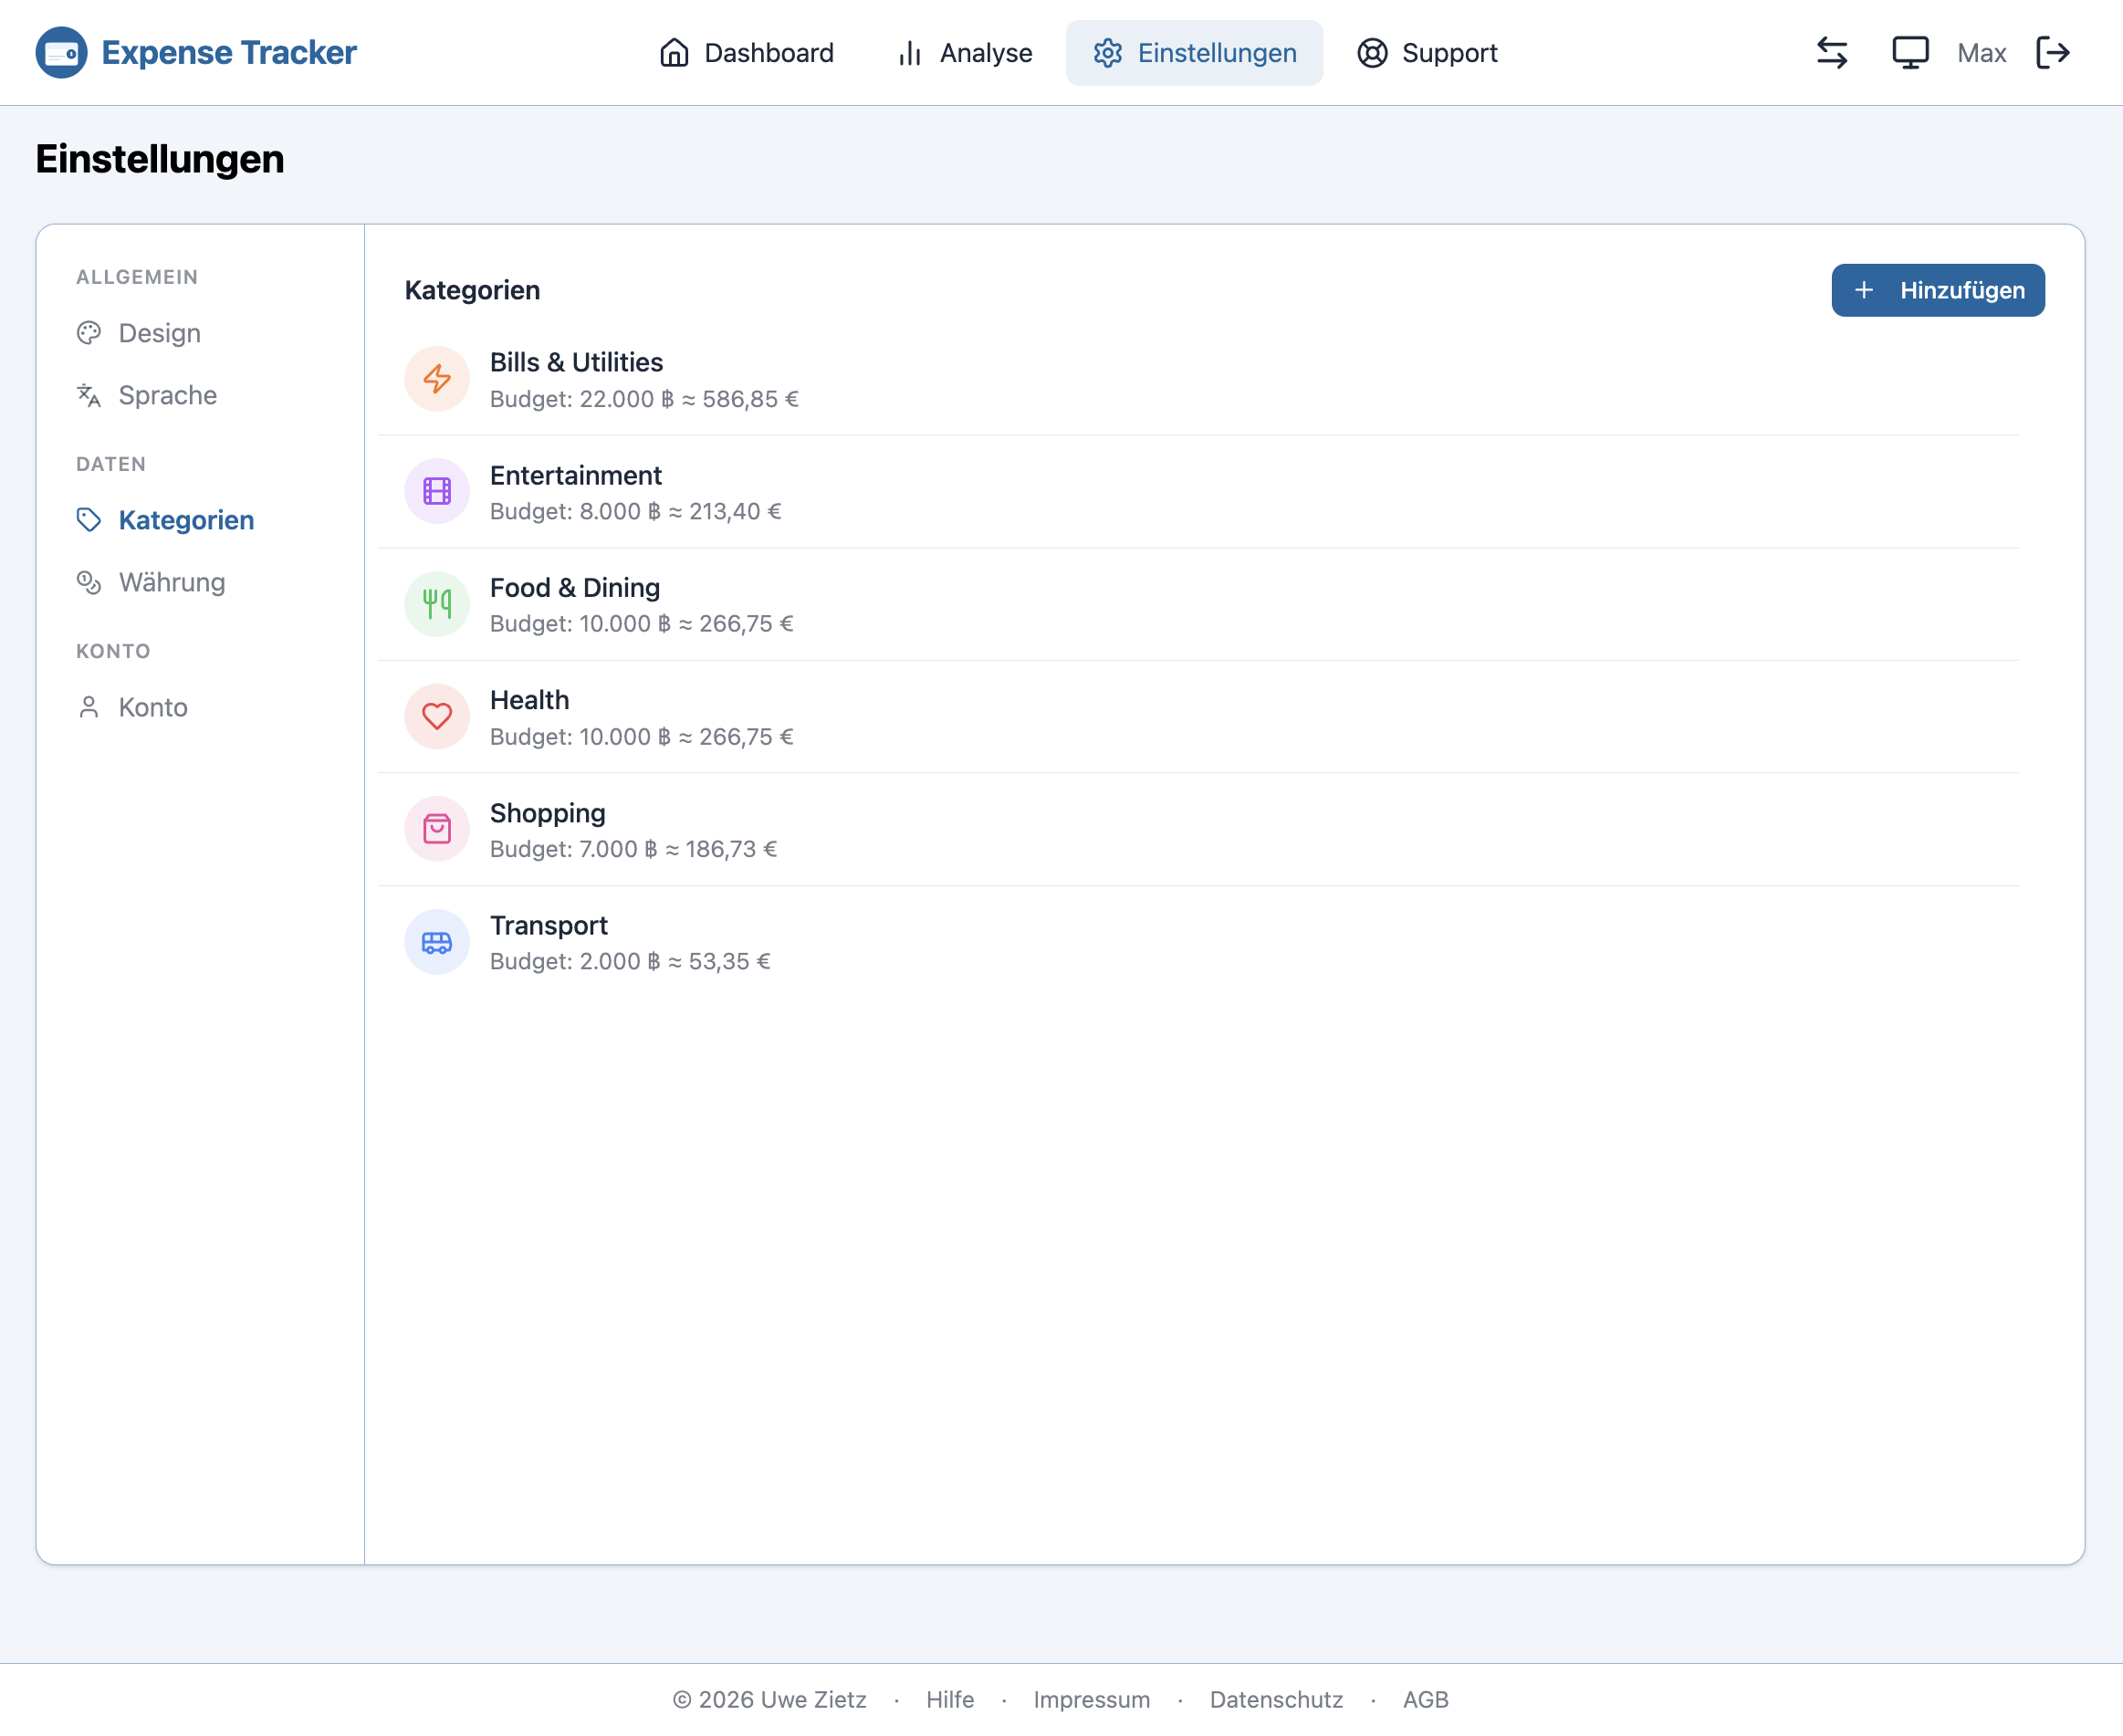2123x1736 pixels.
Task: Click the Health heart icon
Action: [437, 716]
